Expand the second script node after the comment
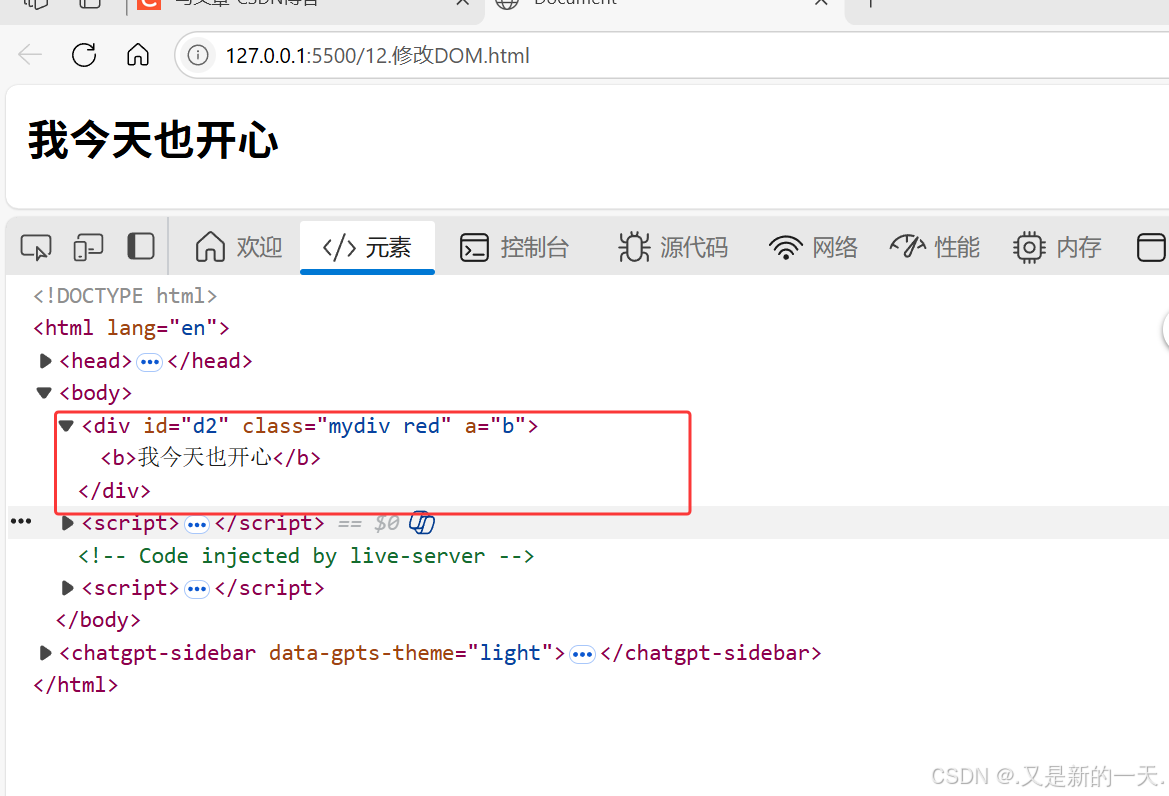Viewport: 1169px width, 796px height. coord(67,588)
